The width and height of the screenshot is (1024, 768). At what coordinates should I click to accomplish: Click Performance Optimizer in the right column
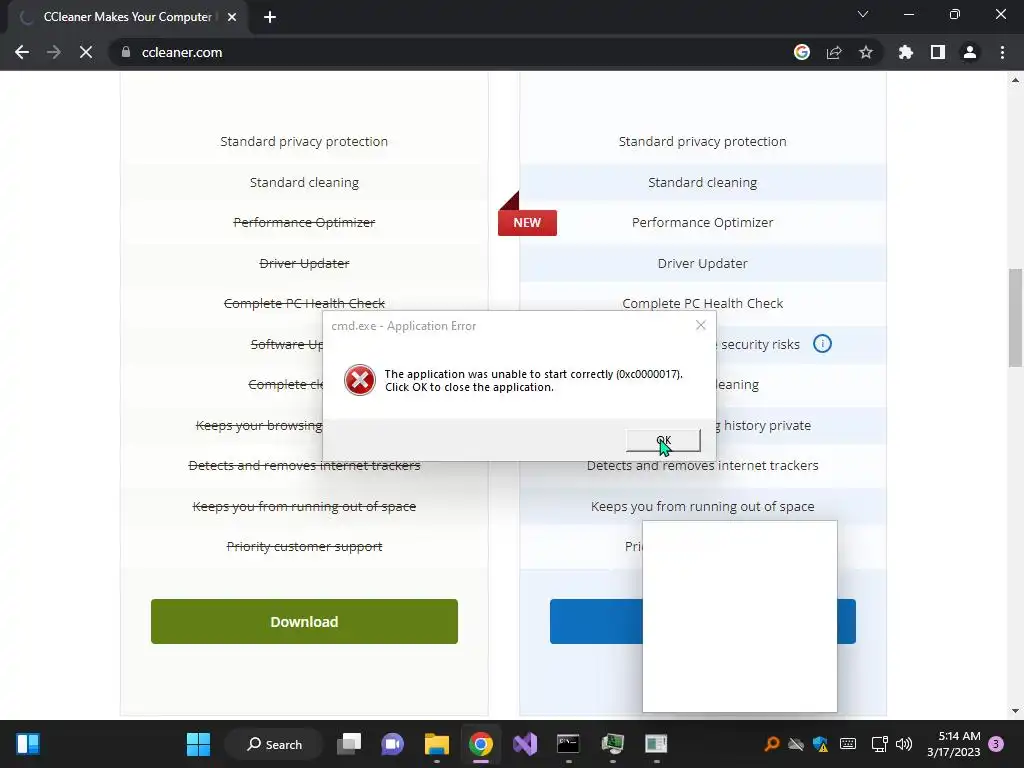[703, 222]
